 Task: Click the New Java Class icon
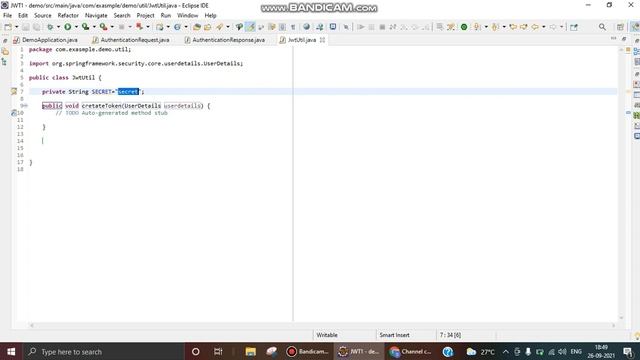(x=177, y=27)
